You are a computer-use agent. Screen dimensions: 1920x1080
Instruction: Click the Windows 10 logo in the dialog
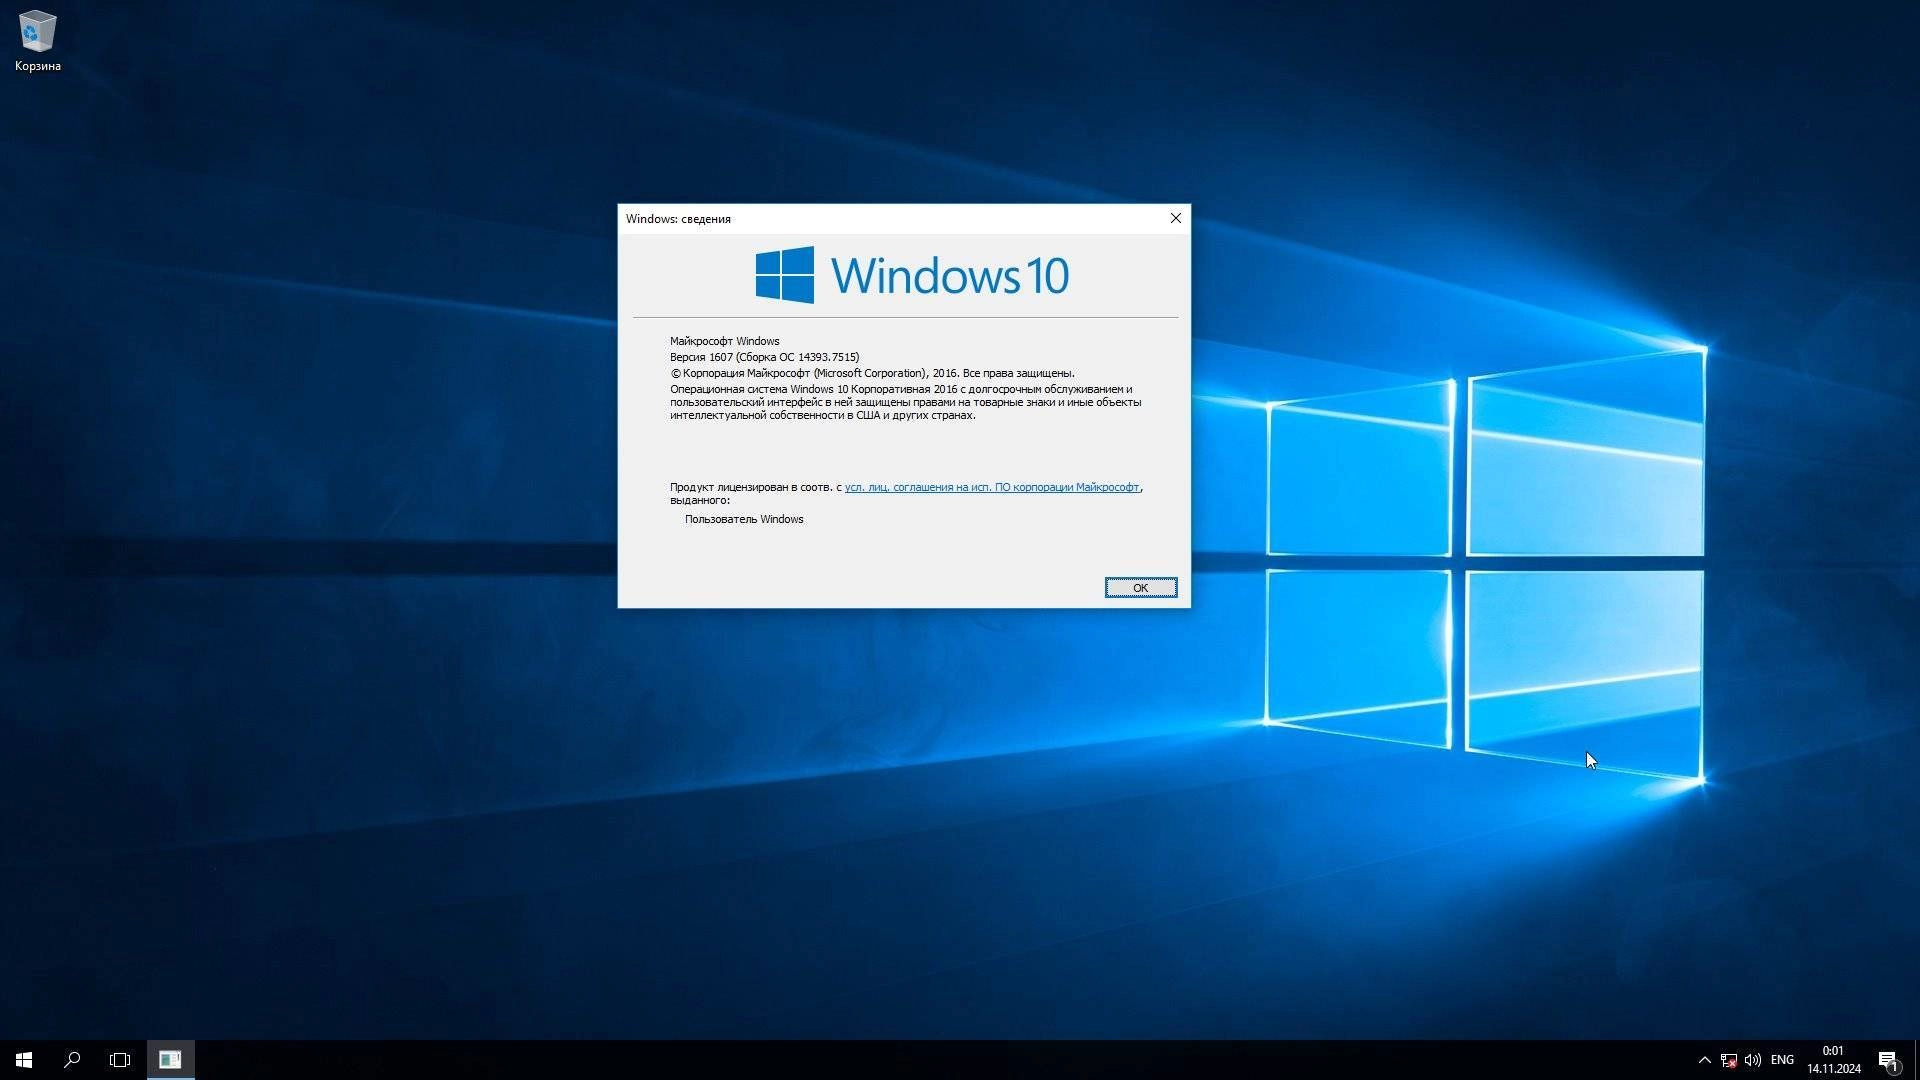(912, 275)
